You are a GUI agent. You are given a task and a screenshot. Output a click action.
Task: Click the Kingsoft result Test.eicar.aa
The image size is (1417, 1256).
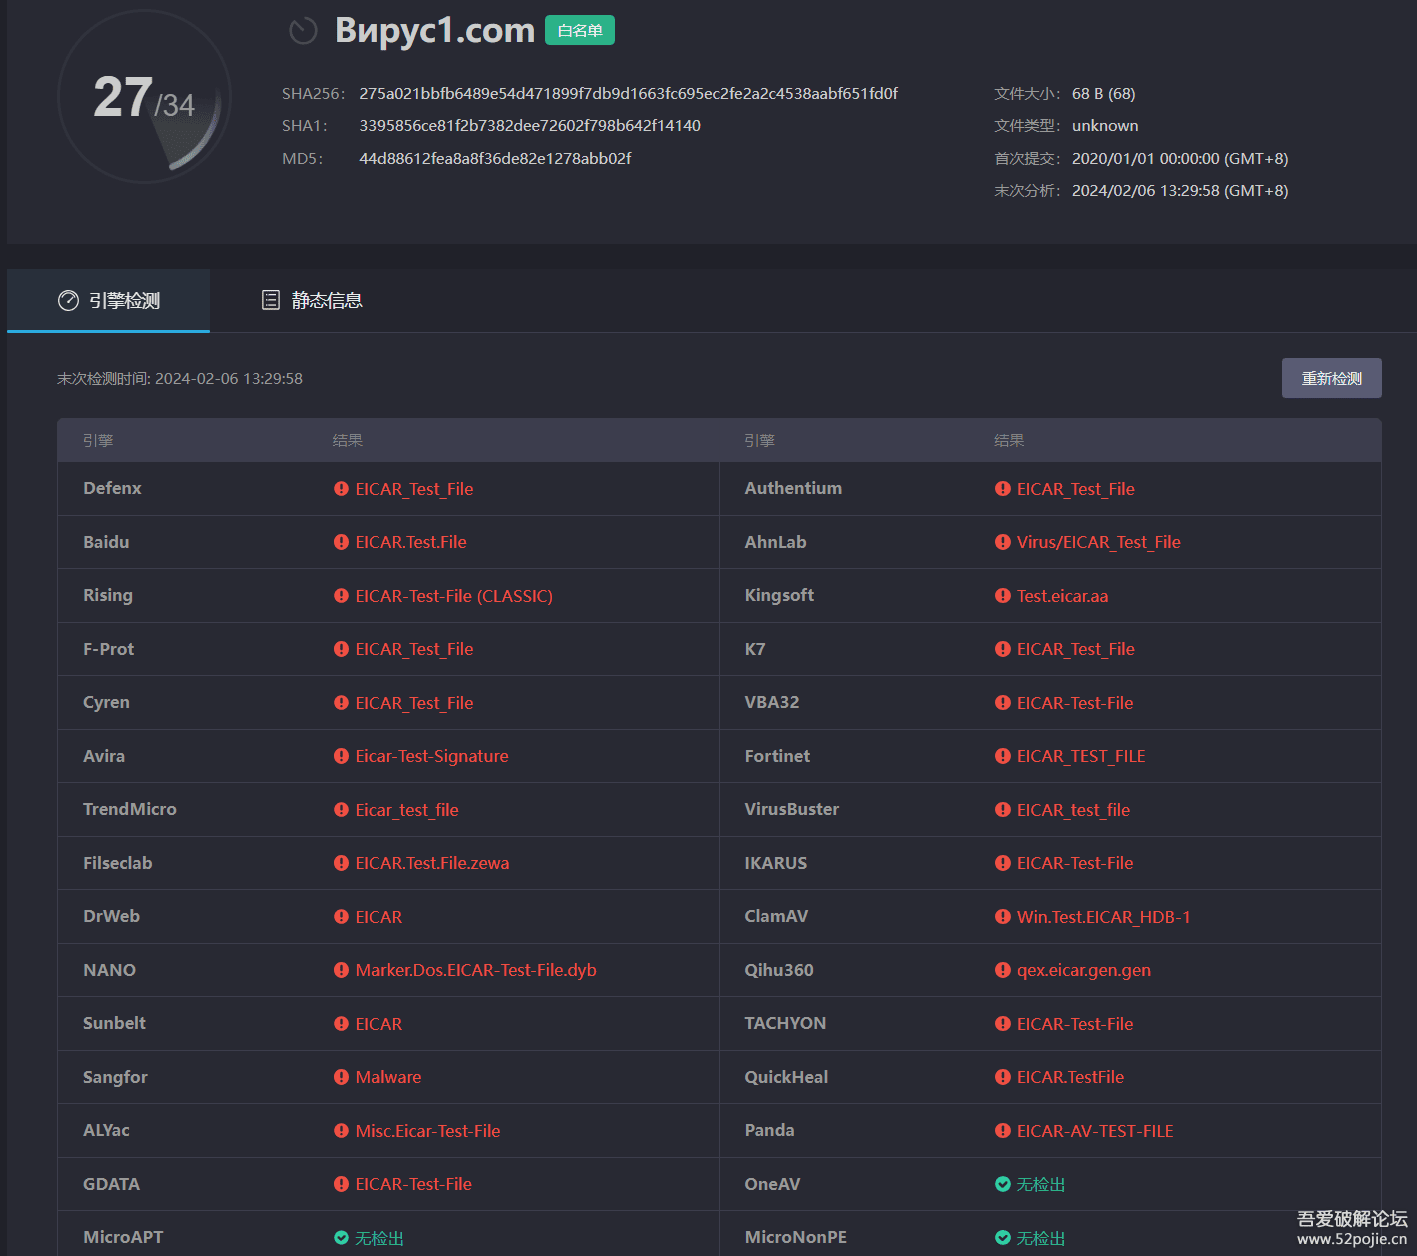pos(1062,596)
